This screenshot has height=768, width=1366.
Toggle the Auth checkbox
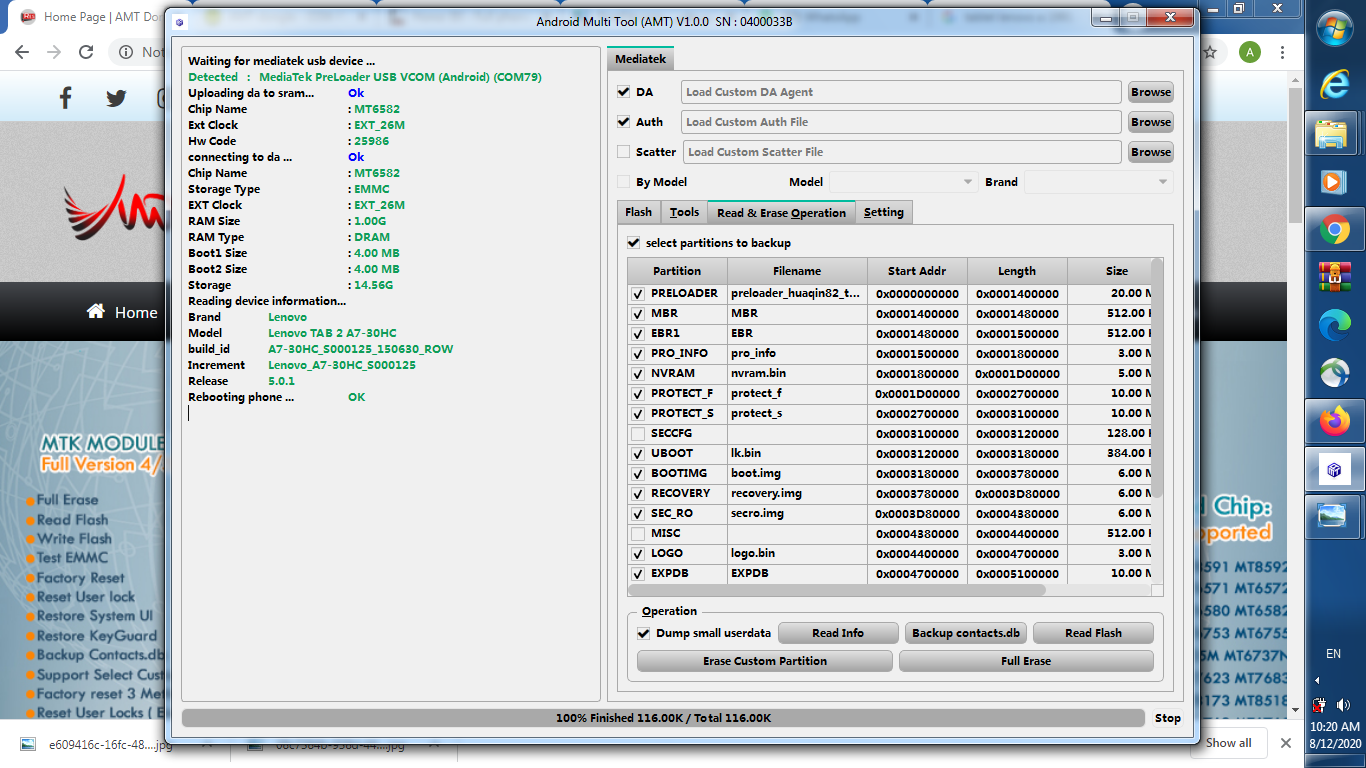(624, 122)
